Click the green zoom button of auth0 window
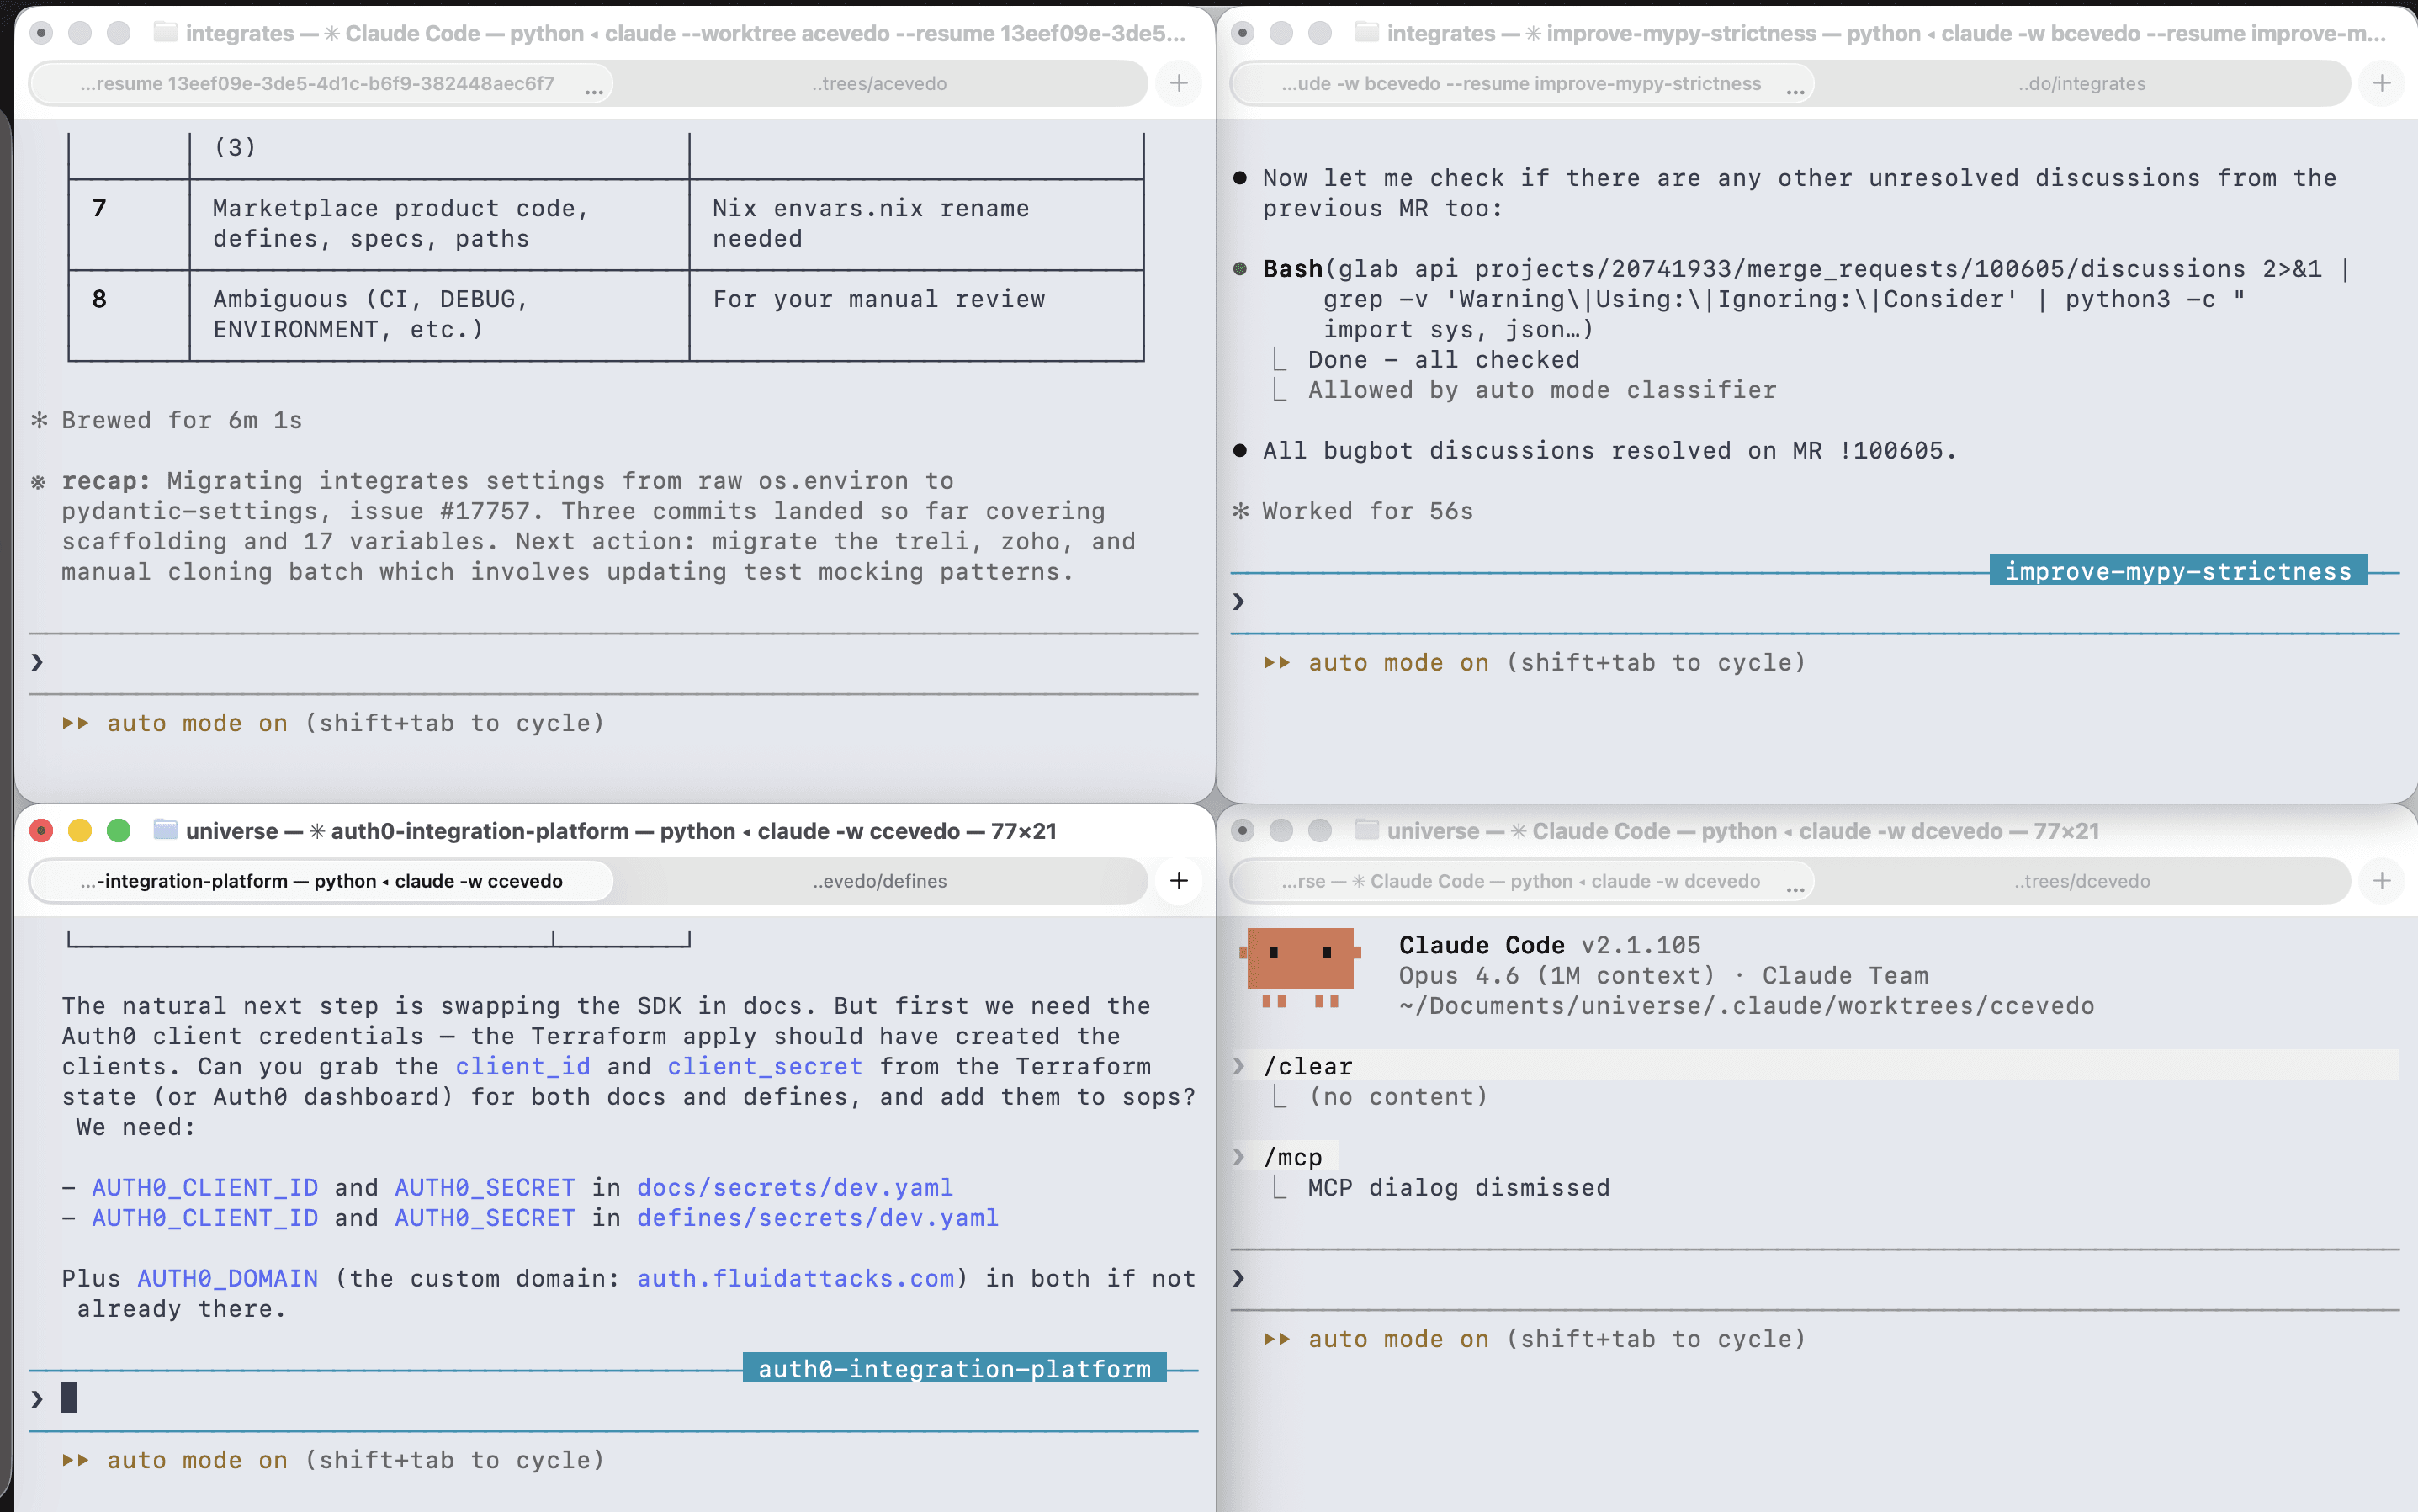Screen dimensions: 2418x1512 [x=118, y=830]
